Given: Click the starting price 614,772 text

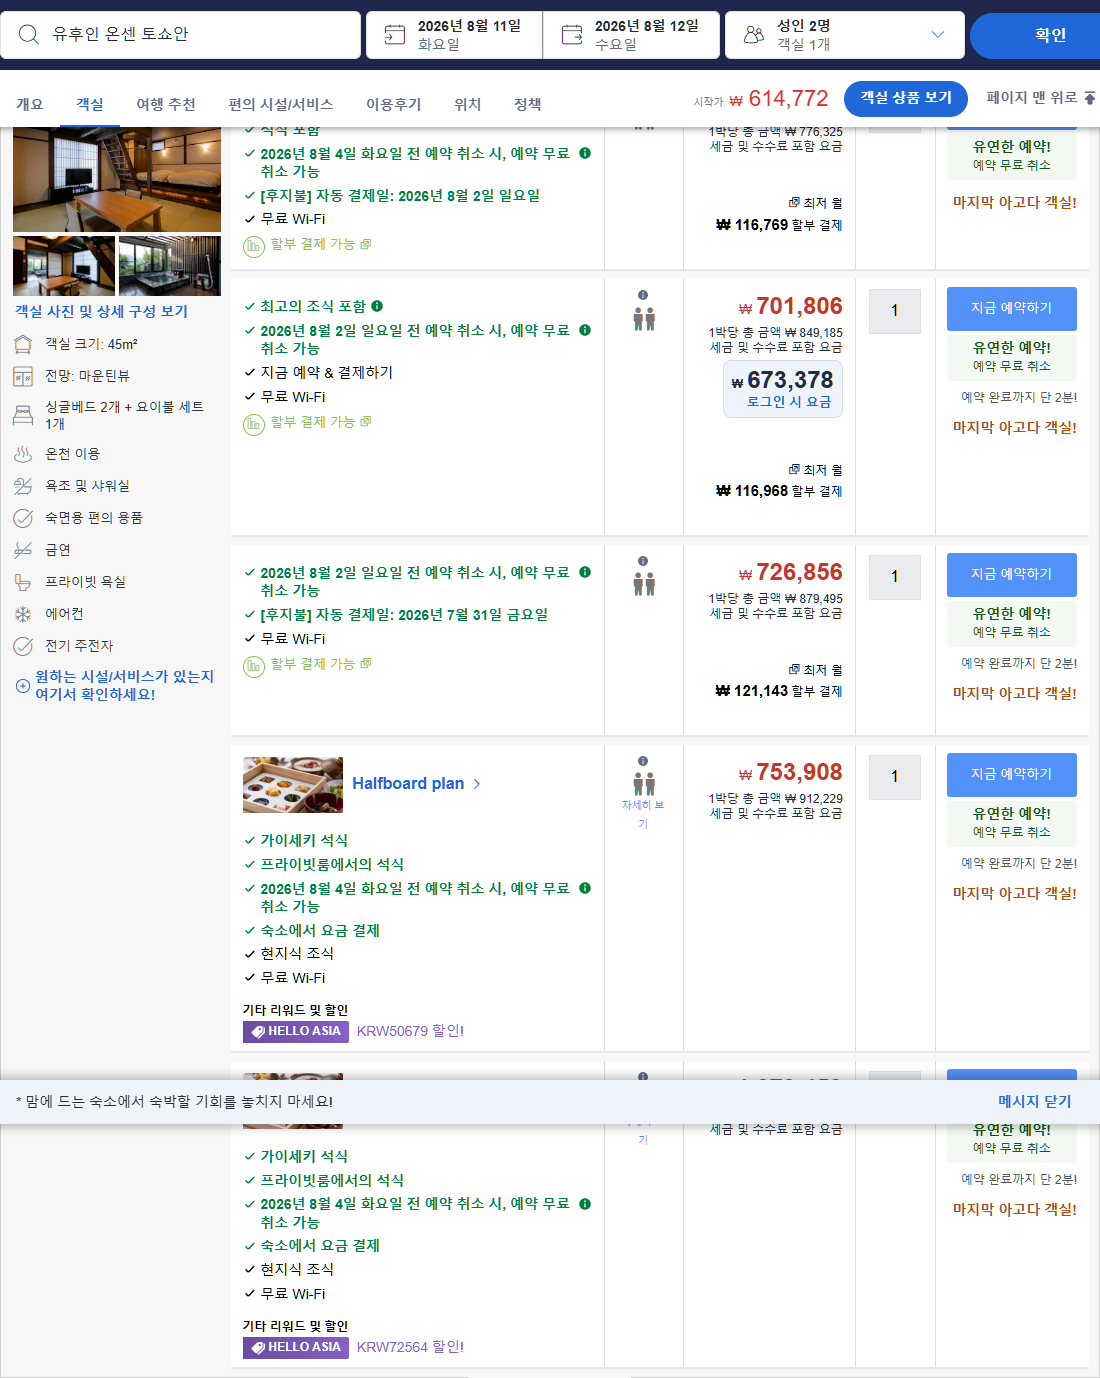Looking at the screenshot, I should 779,99.
